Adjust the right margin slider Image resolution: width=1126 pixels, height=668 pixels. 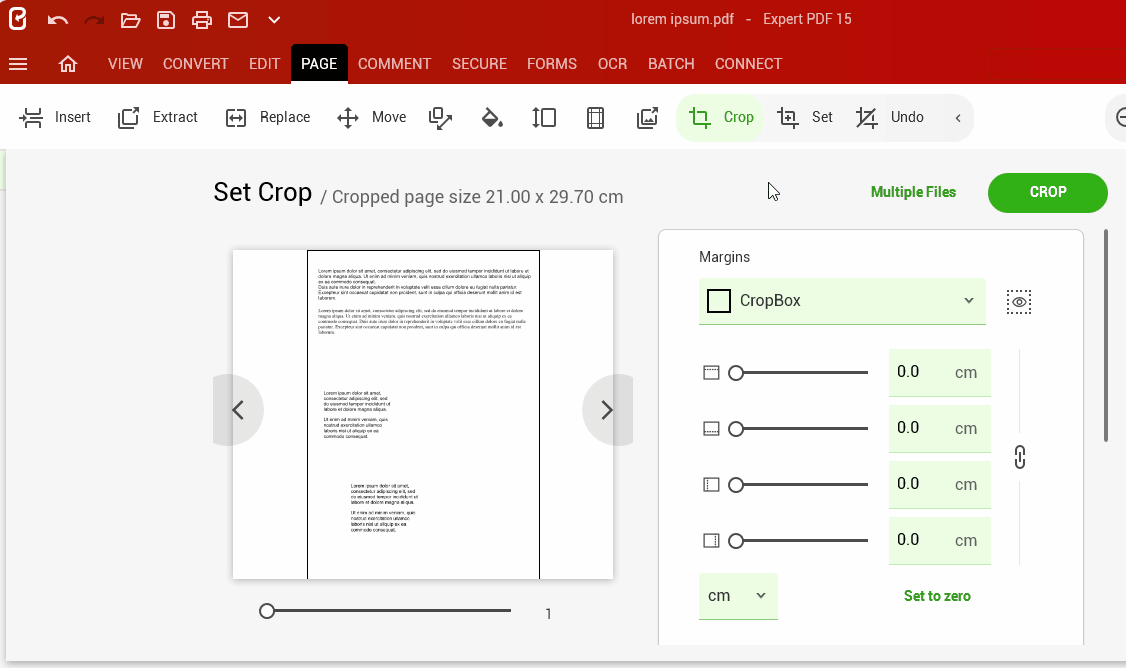(798, 541)
